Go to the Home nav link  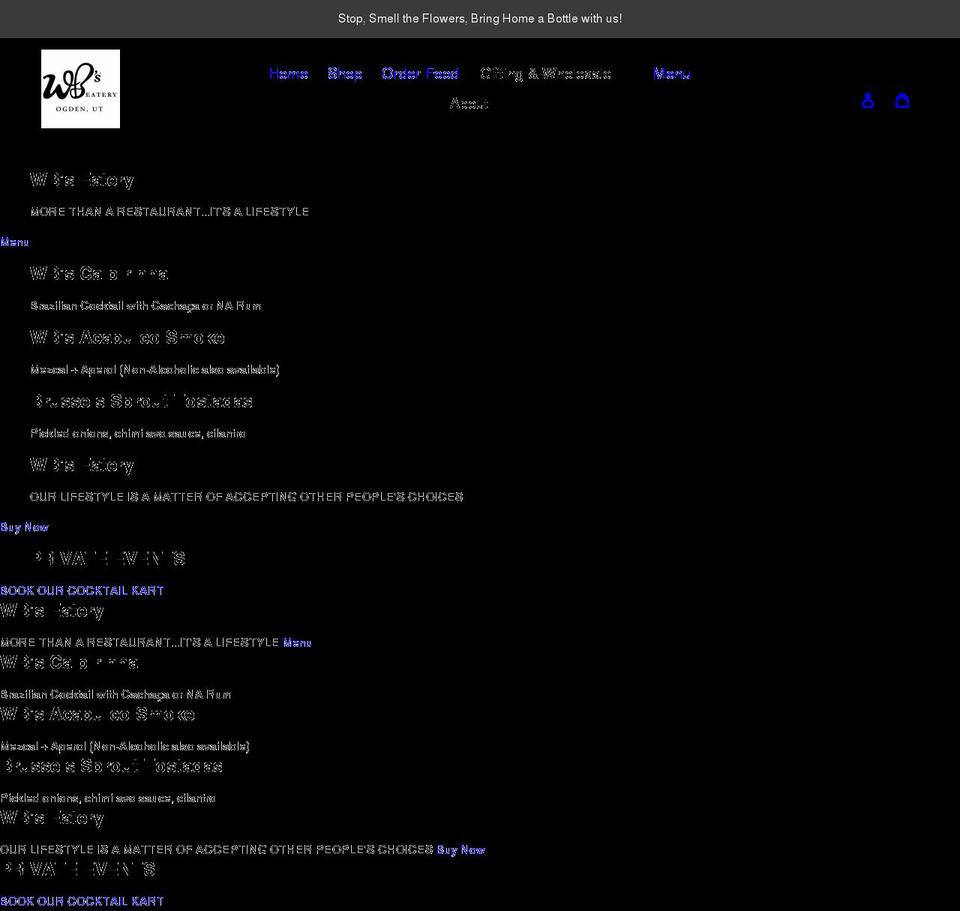(x=288, y=73)
